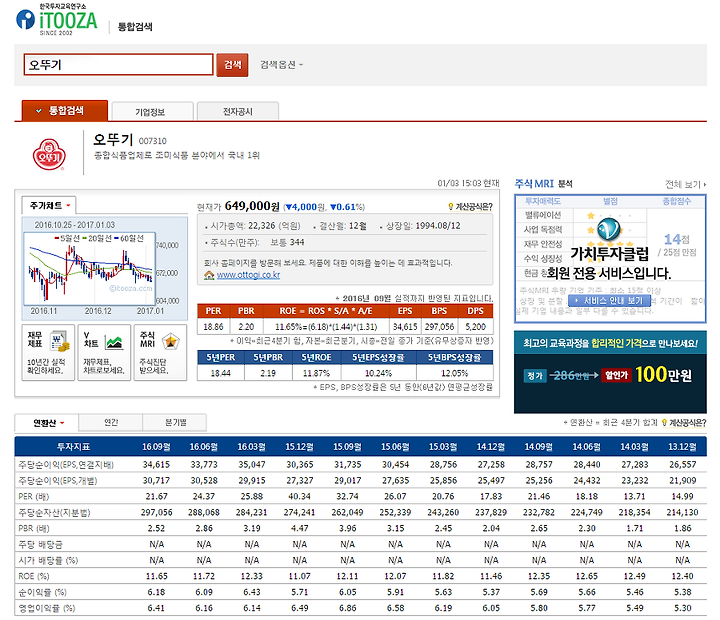Click the 전체 보기 link
Screen dimensions: 720x620
[x=686, y=184]
